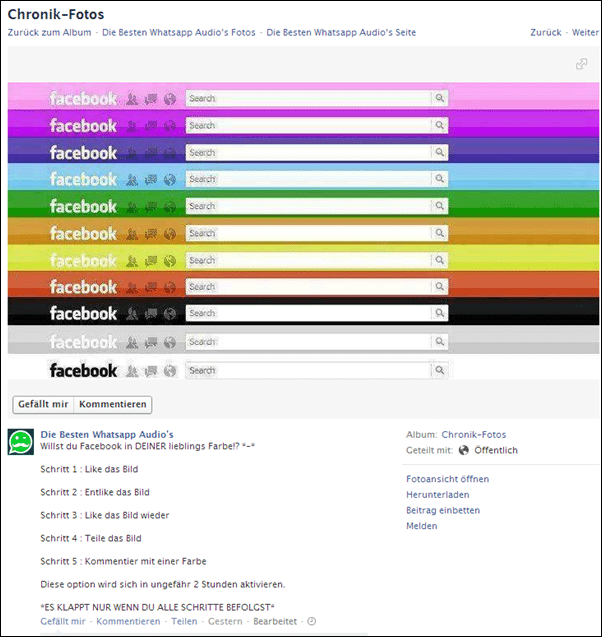Click the Gestern timestamp link

pyautogui.click(x=225, y=621)
